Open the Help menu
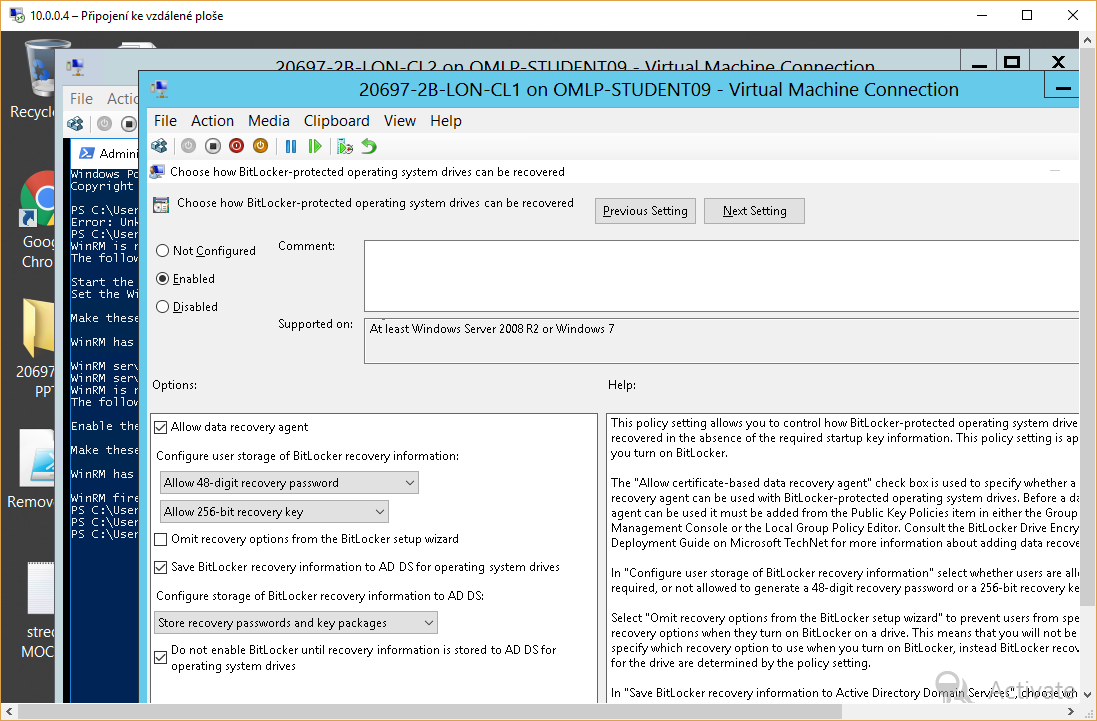Viewport: 1097px width, 721px height. click(x=446, y=121)
